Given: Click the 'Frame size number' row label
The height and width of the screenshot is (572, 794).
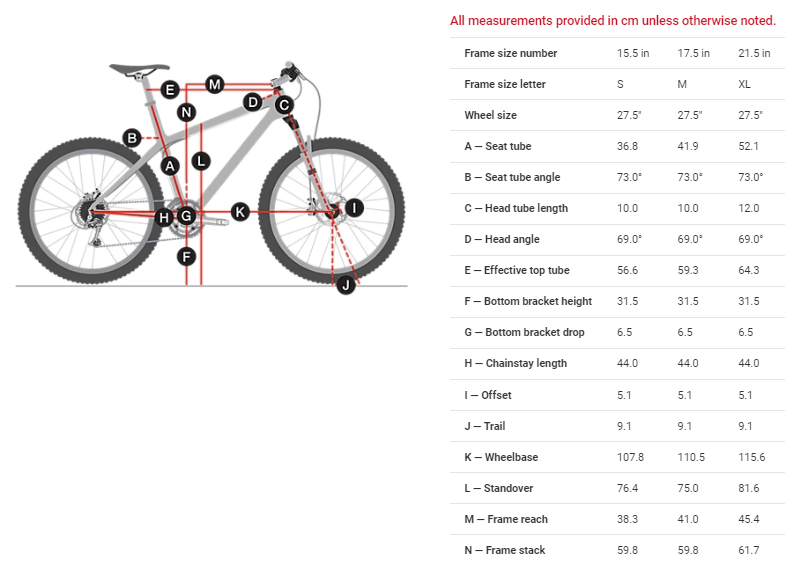Looking at the screenshot, I should pos(510,53).
